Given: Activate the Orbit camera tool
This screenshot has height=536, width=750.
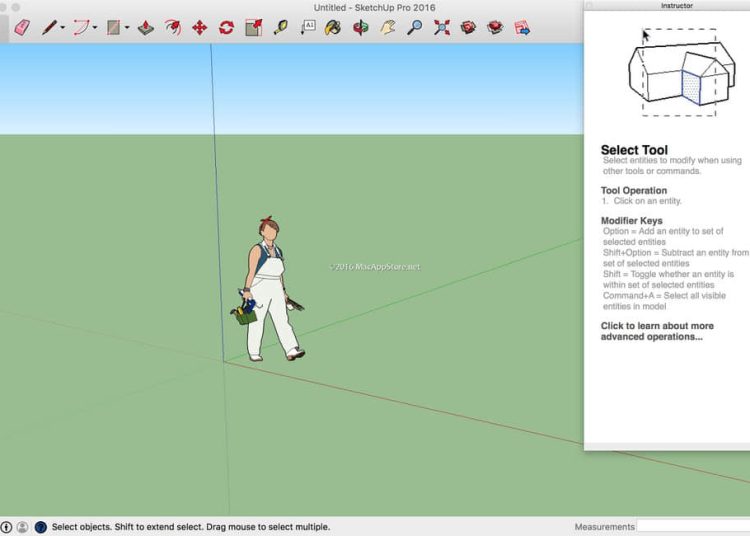Looking at the screenshot, I should pyautogui.click(x=361, y=28).
